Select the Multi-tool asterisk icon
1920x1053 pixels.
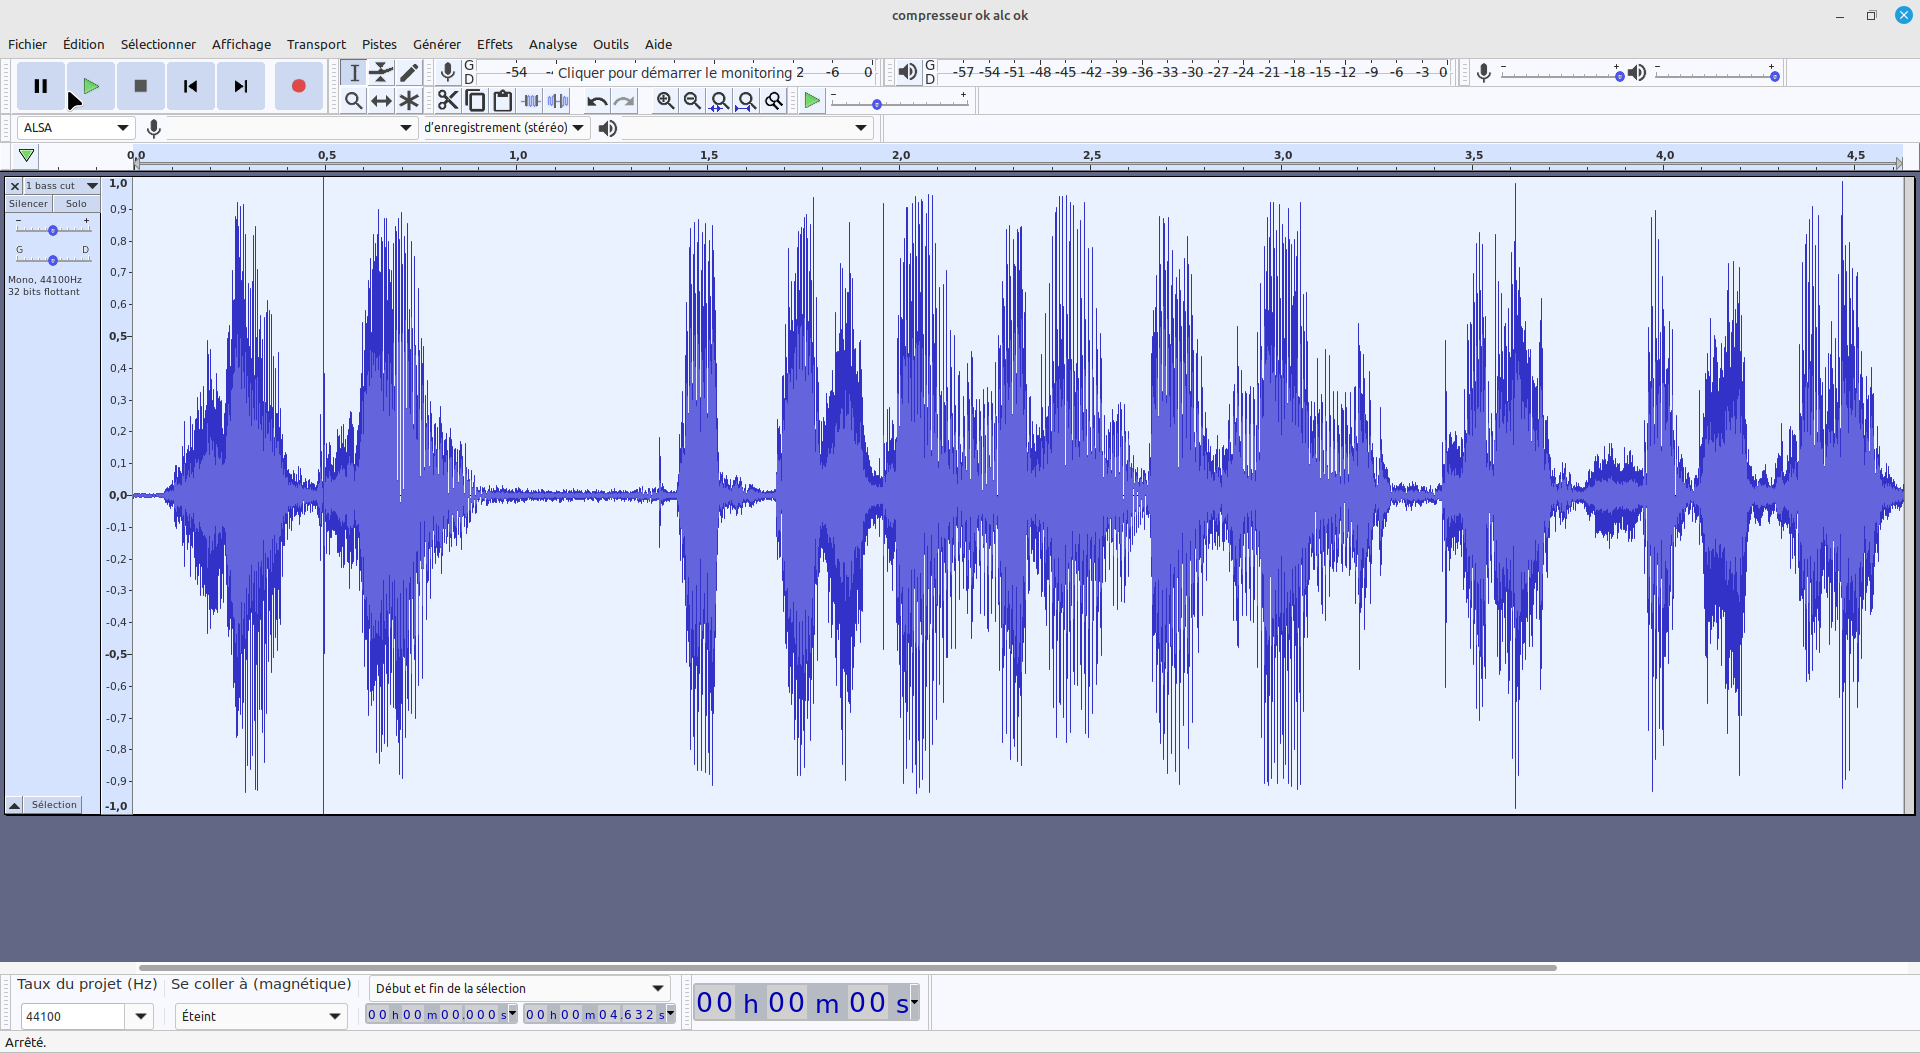(409, 101)
